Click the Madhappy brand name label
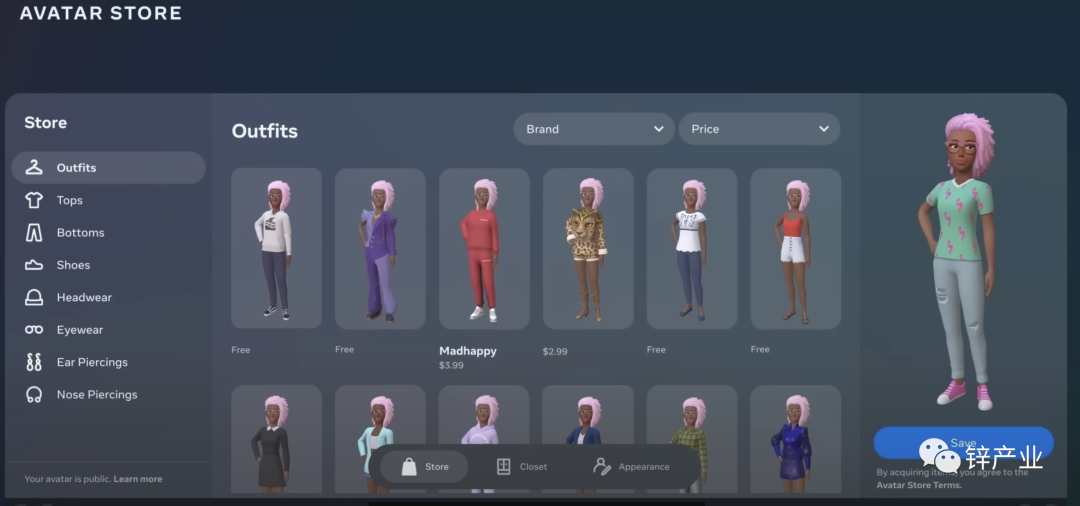This screenshot has height=506, width=1080. [468, 351]
